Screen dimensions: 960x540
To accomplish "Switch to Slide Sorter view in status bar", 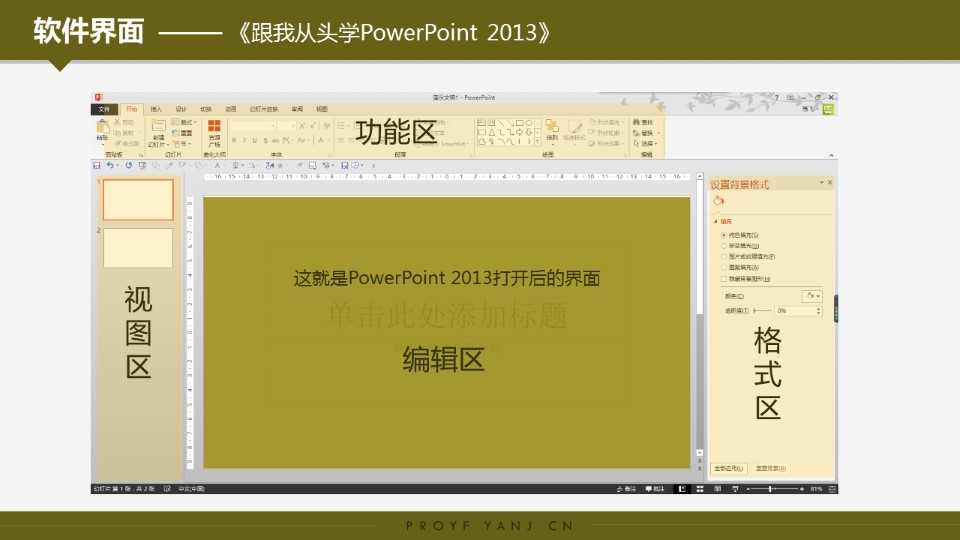I will pos(700,489).
